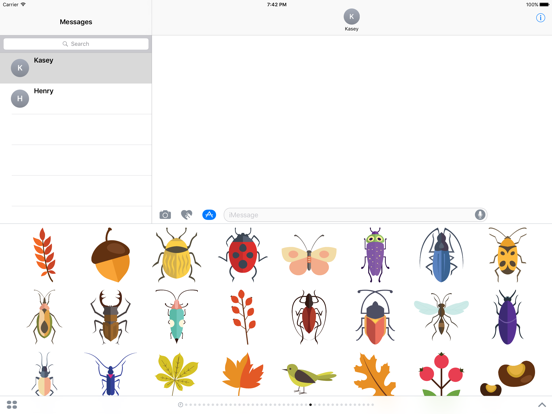The height and width of the screenshot is (414, 552).
Task: Open the app drawer grid icon
Action: 12,405
